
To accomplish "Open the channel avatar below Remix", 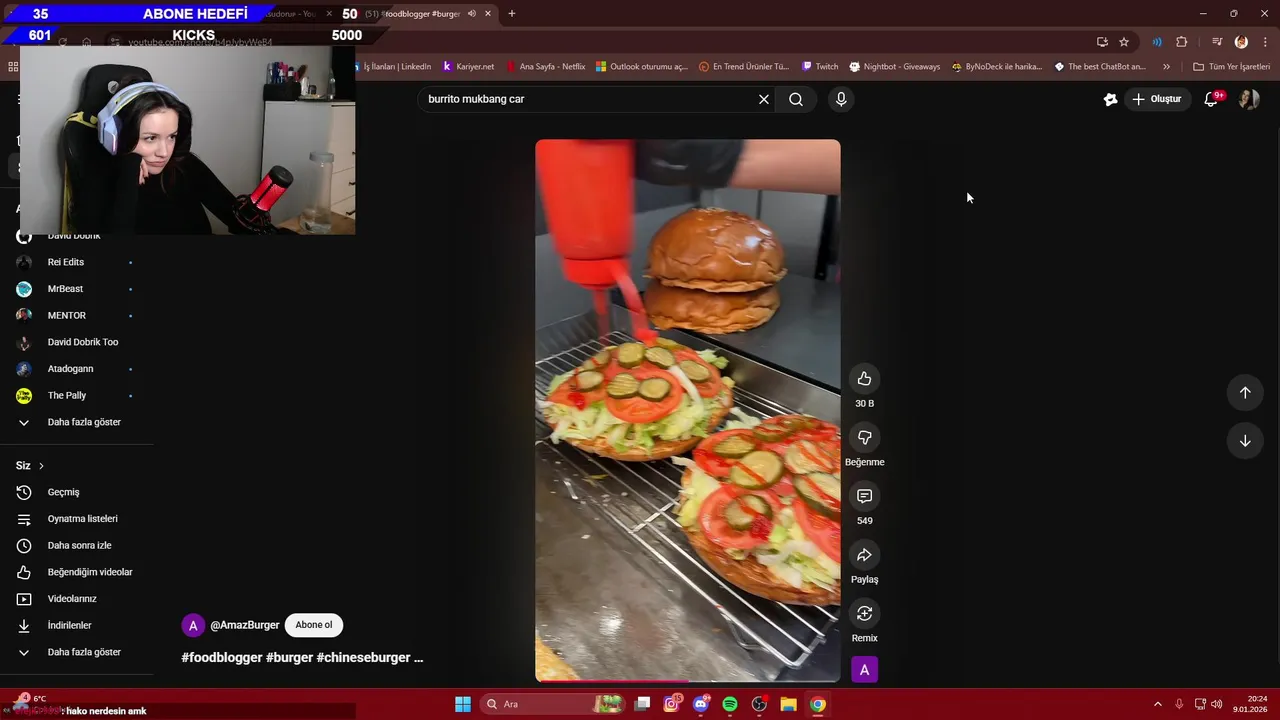I will click(864, 670).
